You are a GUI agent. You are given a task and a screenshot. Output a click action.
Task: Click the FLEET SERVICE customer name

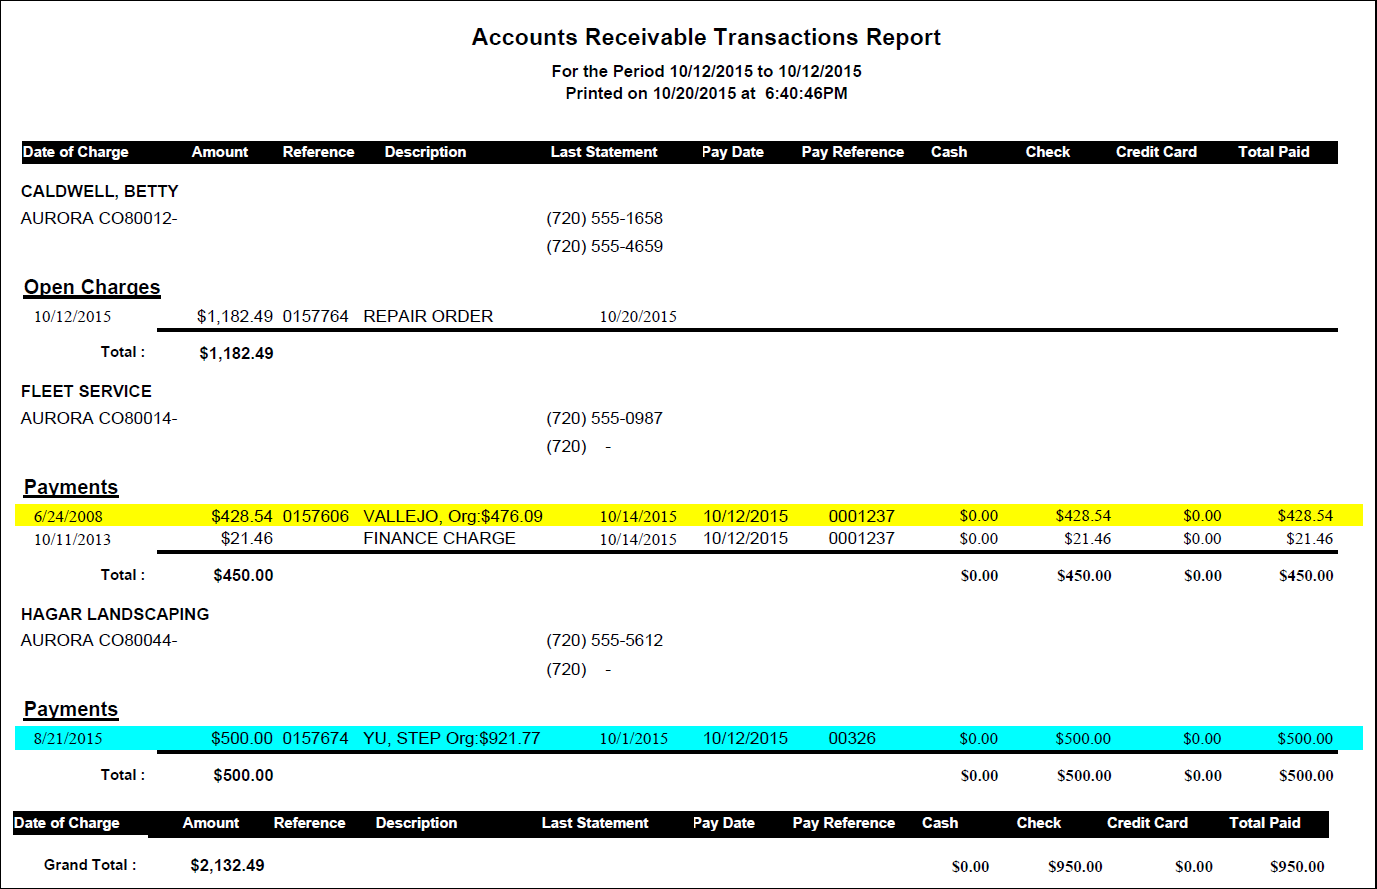86,391
